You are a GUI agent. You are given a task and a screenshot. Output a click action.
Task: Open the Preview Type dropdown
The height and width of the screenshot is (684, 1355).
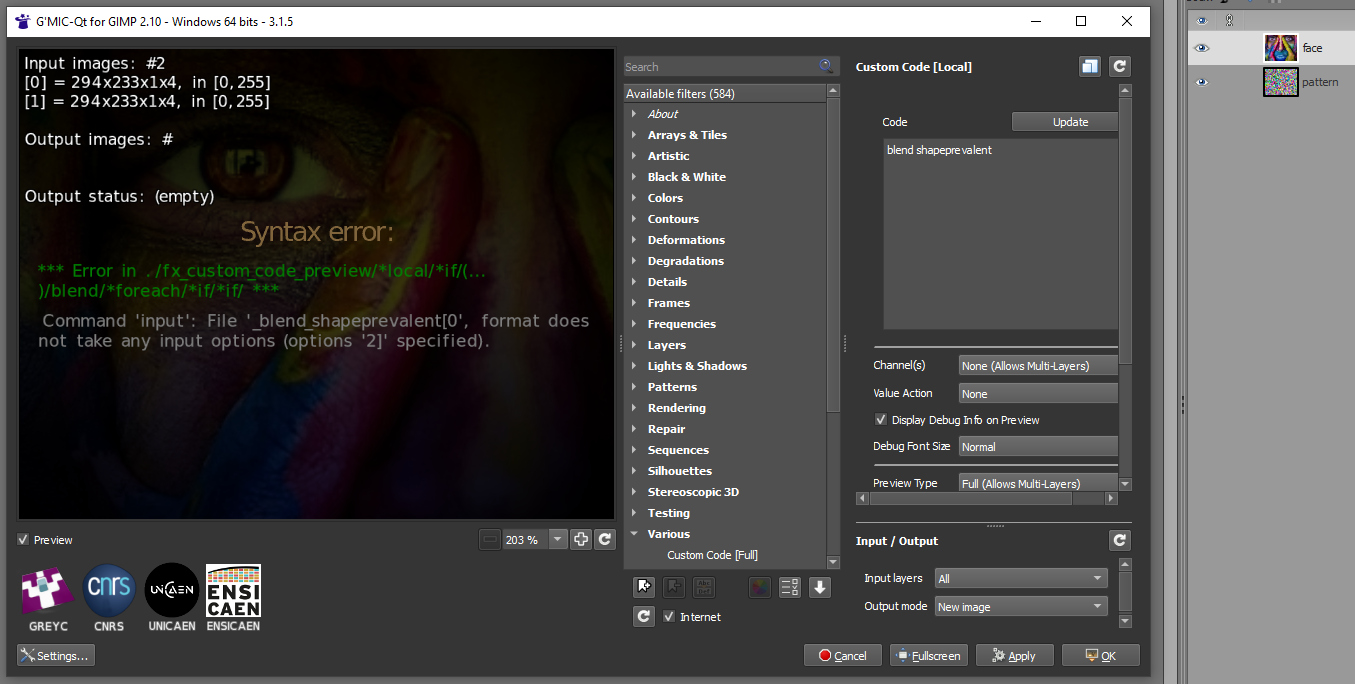[x=1037, y=483]
